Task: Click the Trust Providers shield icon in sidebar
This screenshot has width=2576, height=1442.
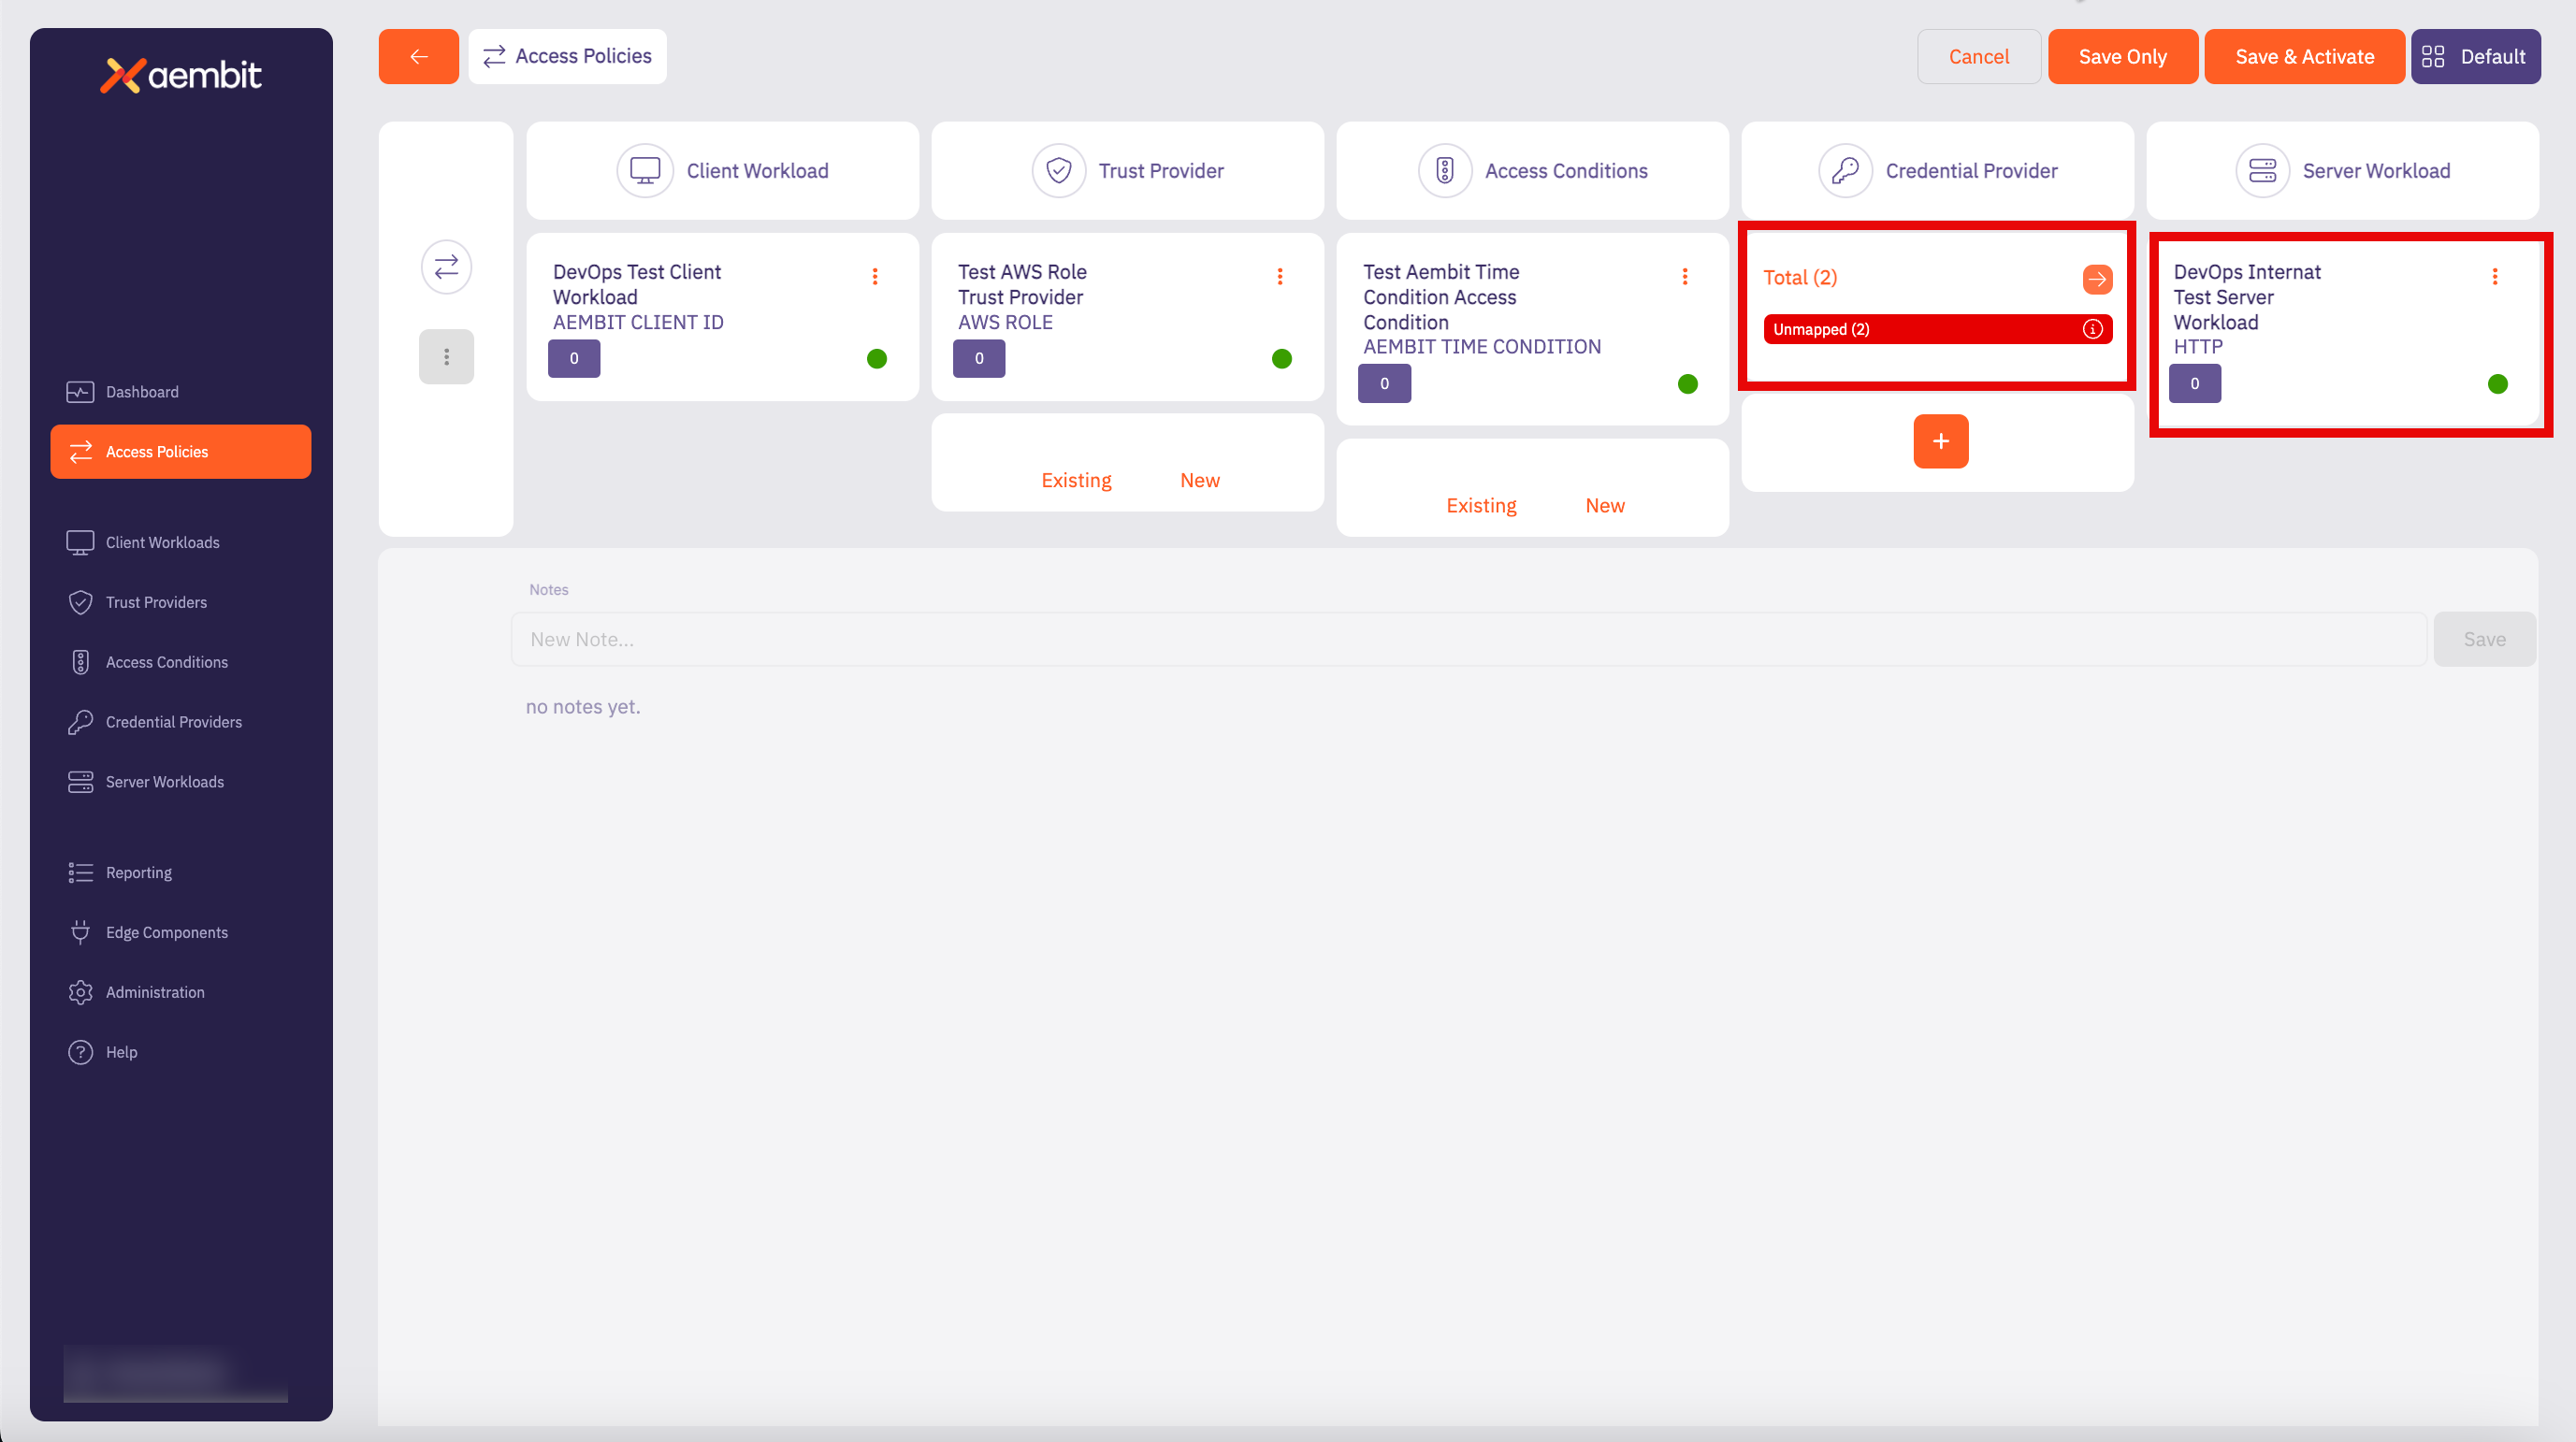Action: pyautogui.click(x=80, y=602)
